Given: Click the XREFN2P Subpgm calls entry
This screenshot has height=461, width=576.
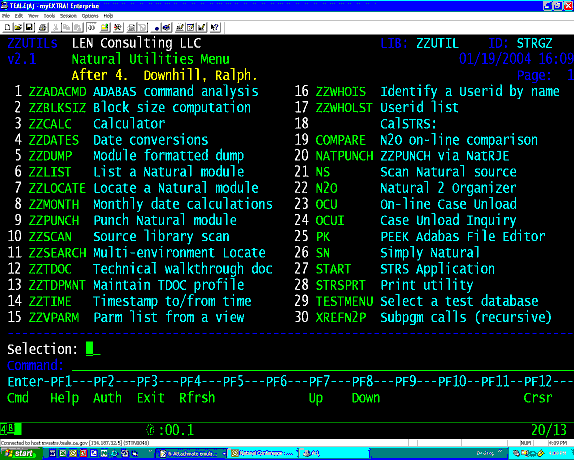Looking at the screenshot, I should click(423, 317).
